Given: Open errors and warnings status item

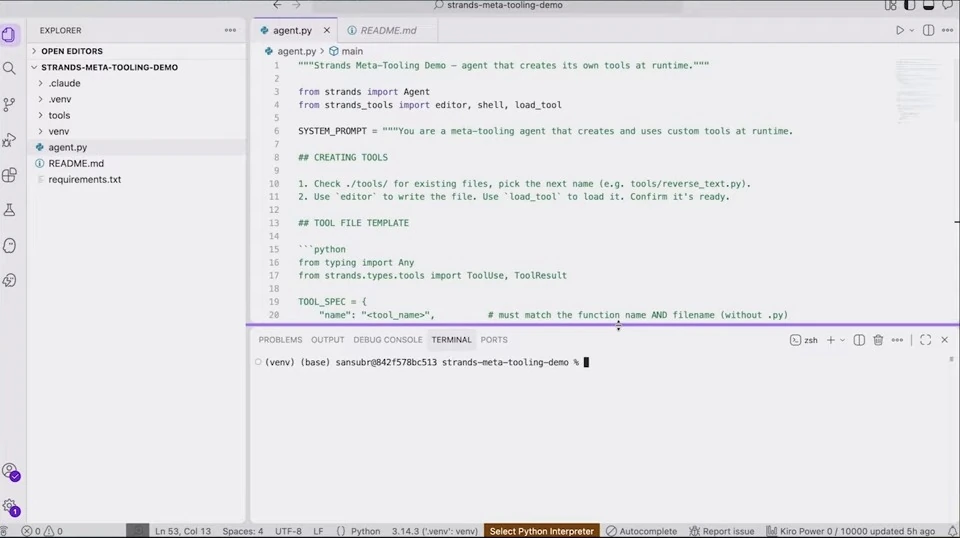Looking at the screenshot, I should coord(42,531).
